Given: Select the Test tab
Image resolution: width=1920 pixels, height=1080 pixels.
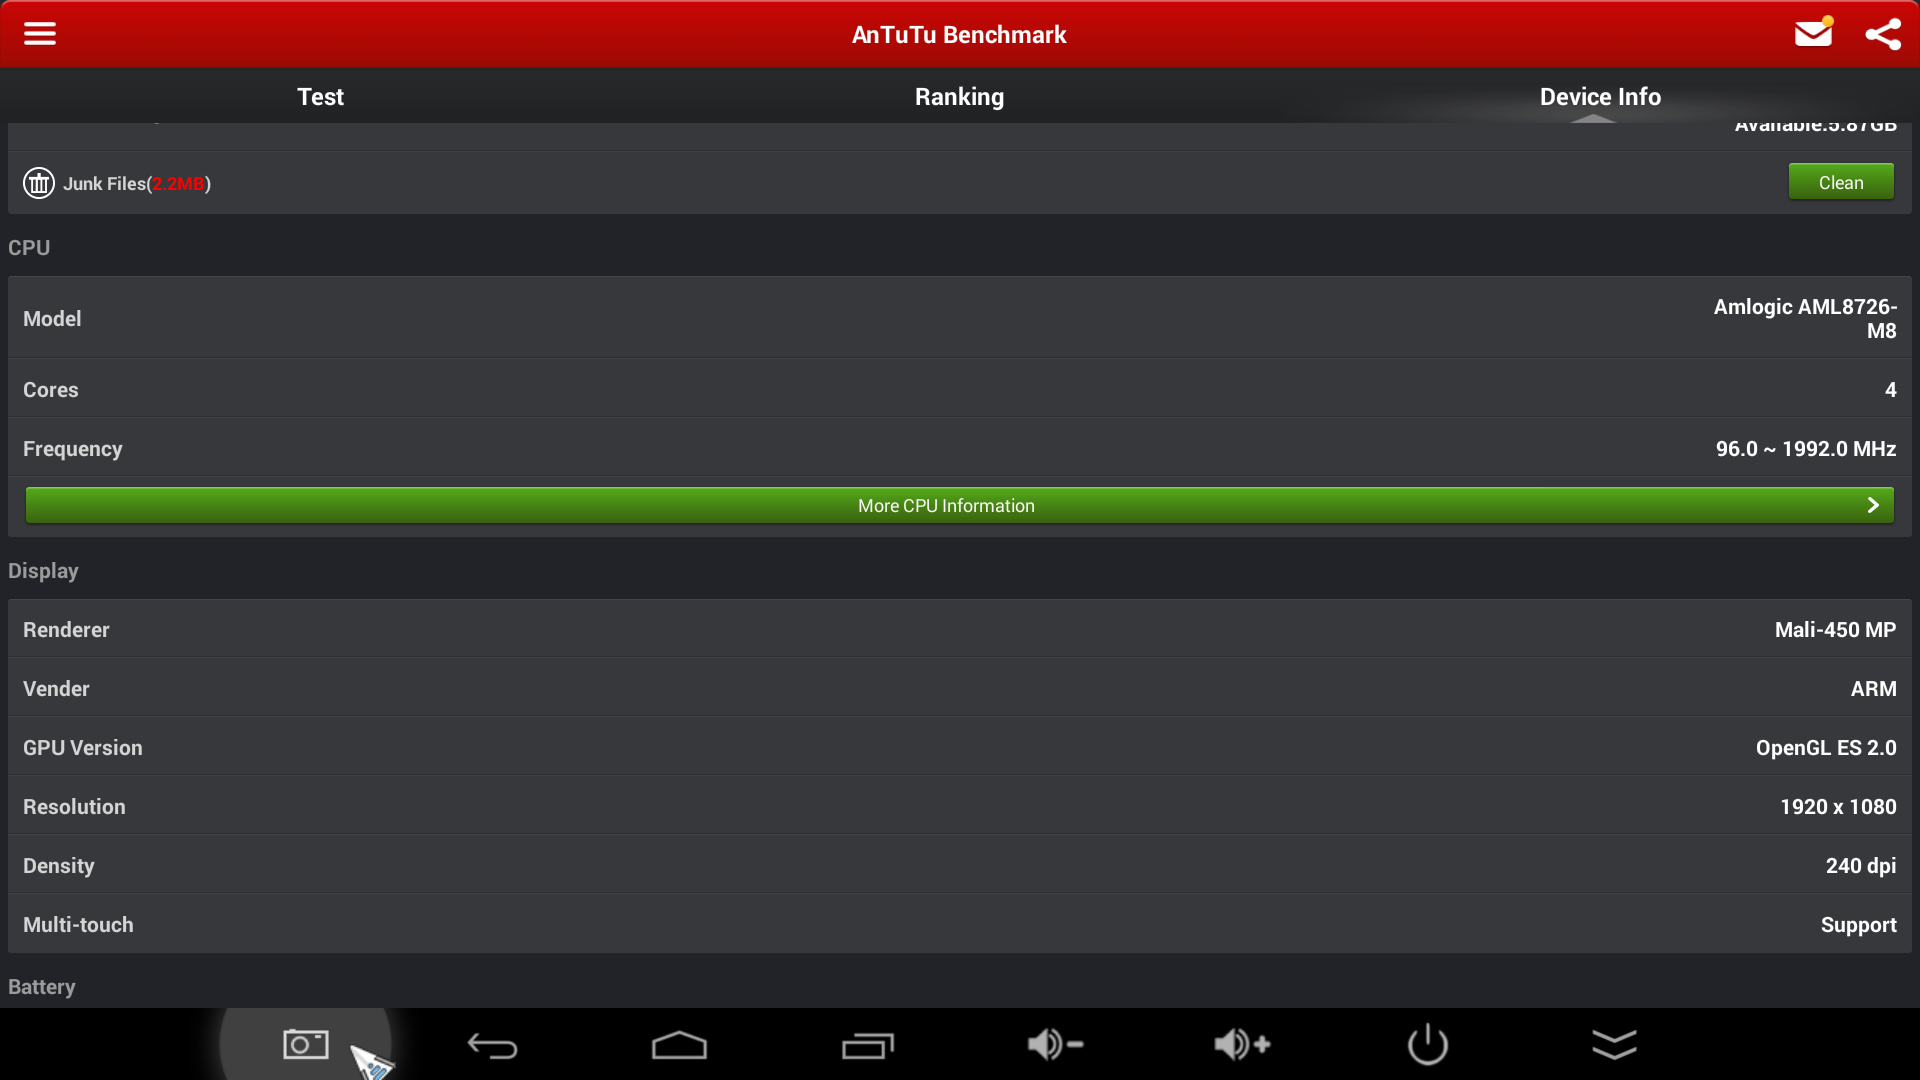Looking at the screenshot, I should pyautogui.click(x=320, y=96).
